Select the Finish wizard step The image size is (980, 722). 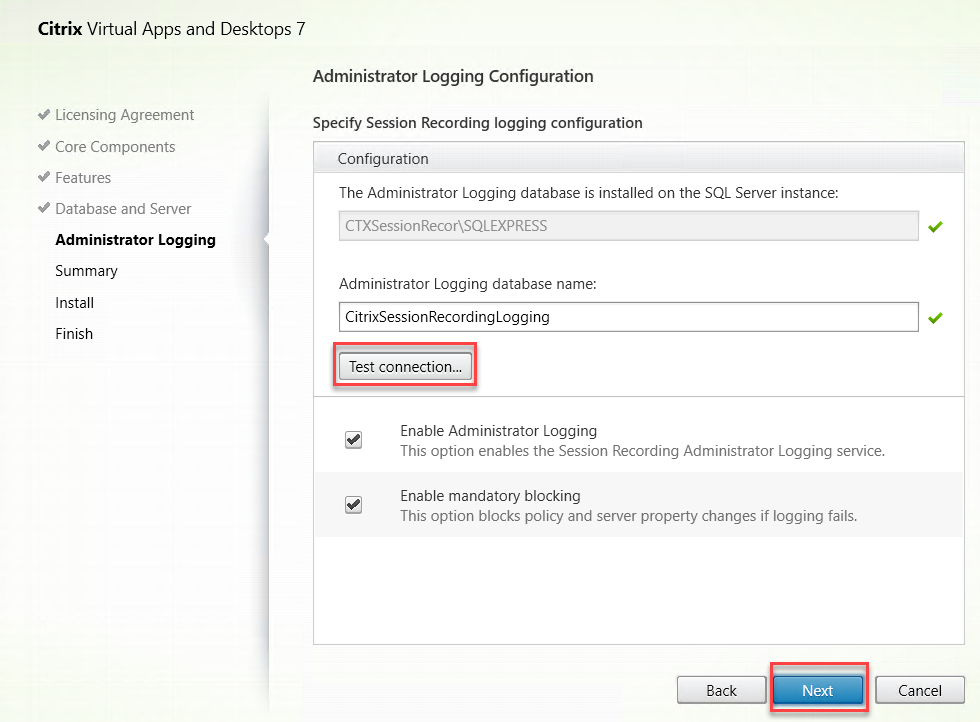coord(74,334)
